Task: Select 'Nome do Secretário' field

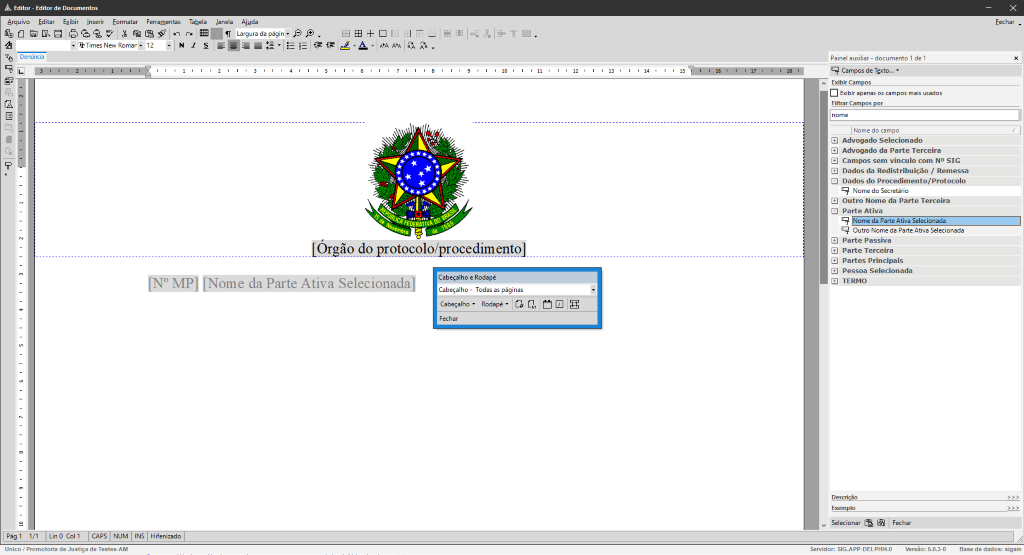Action: pos(880,191)
